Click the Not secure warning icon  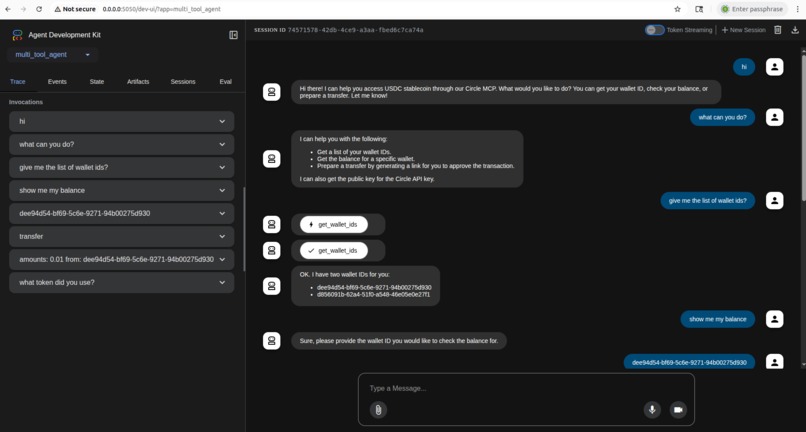click(58, 9)
